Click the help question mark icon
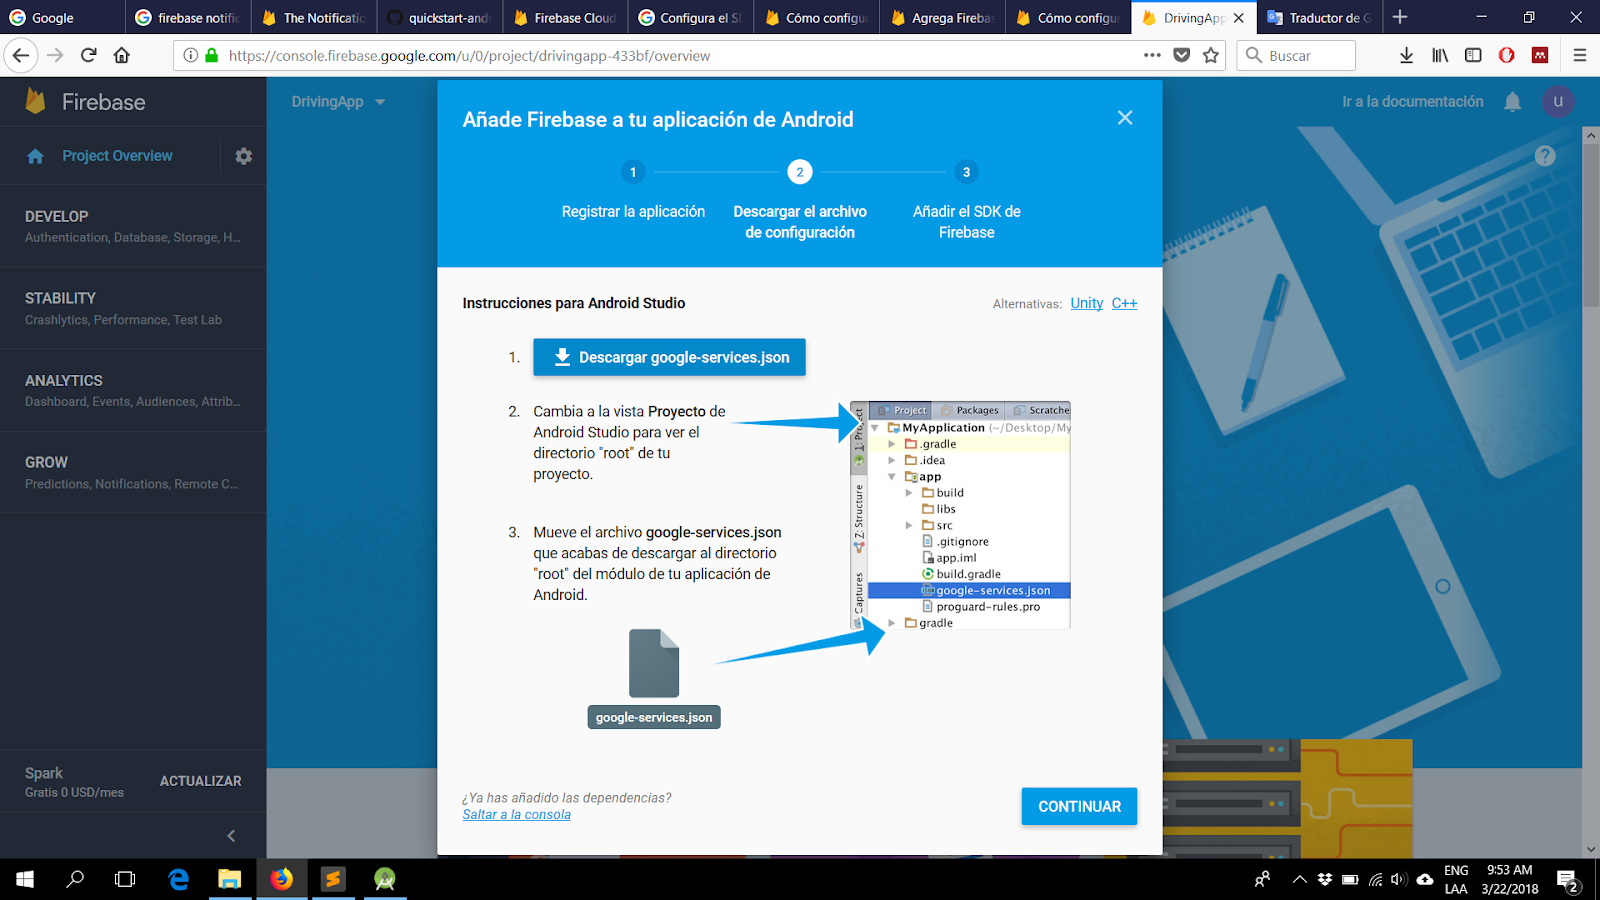 (x=1545, y=156)
